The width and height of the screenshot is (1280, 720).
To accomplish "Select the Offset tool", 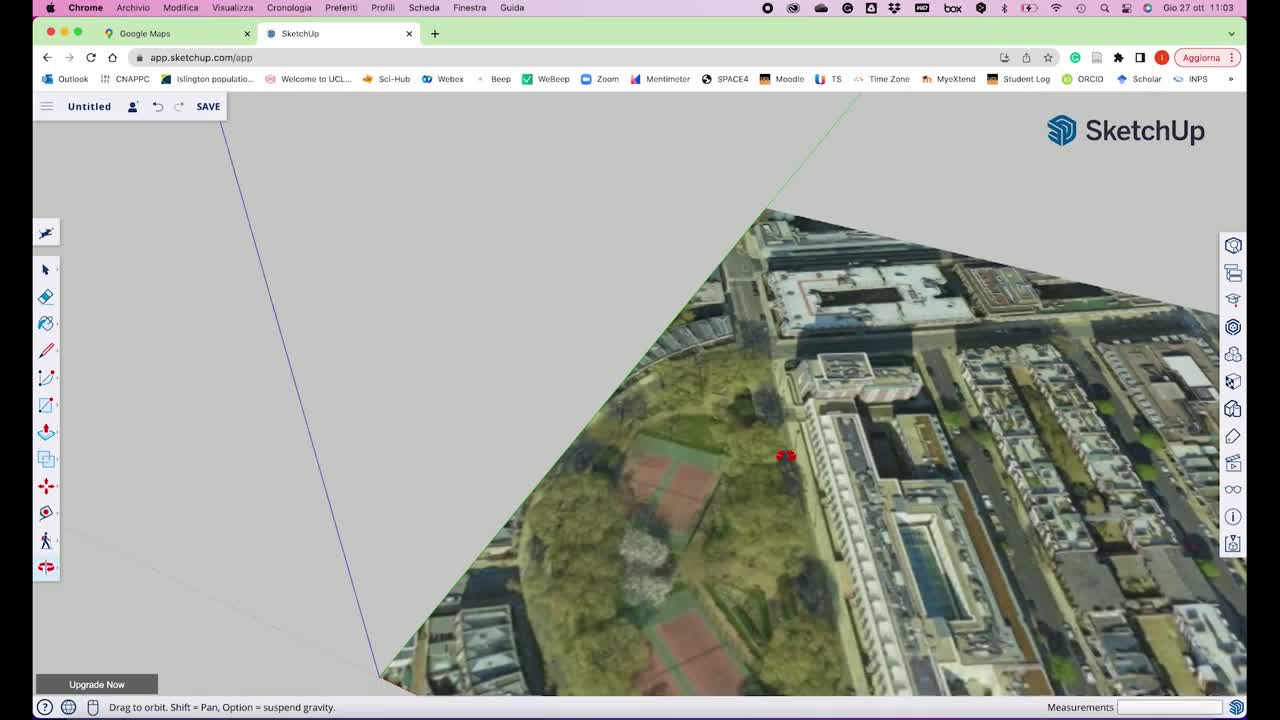I will [46, 459].
